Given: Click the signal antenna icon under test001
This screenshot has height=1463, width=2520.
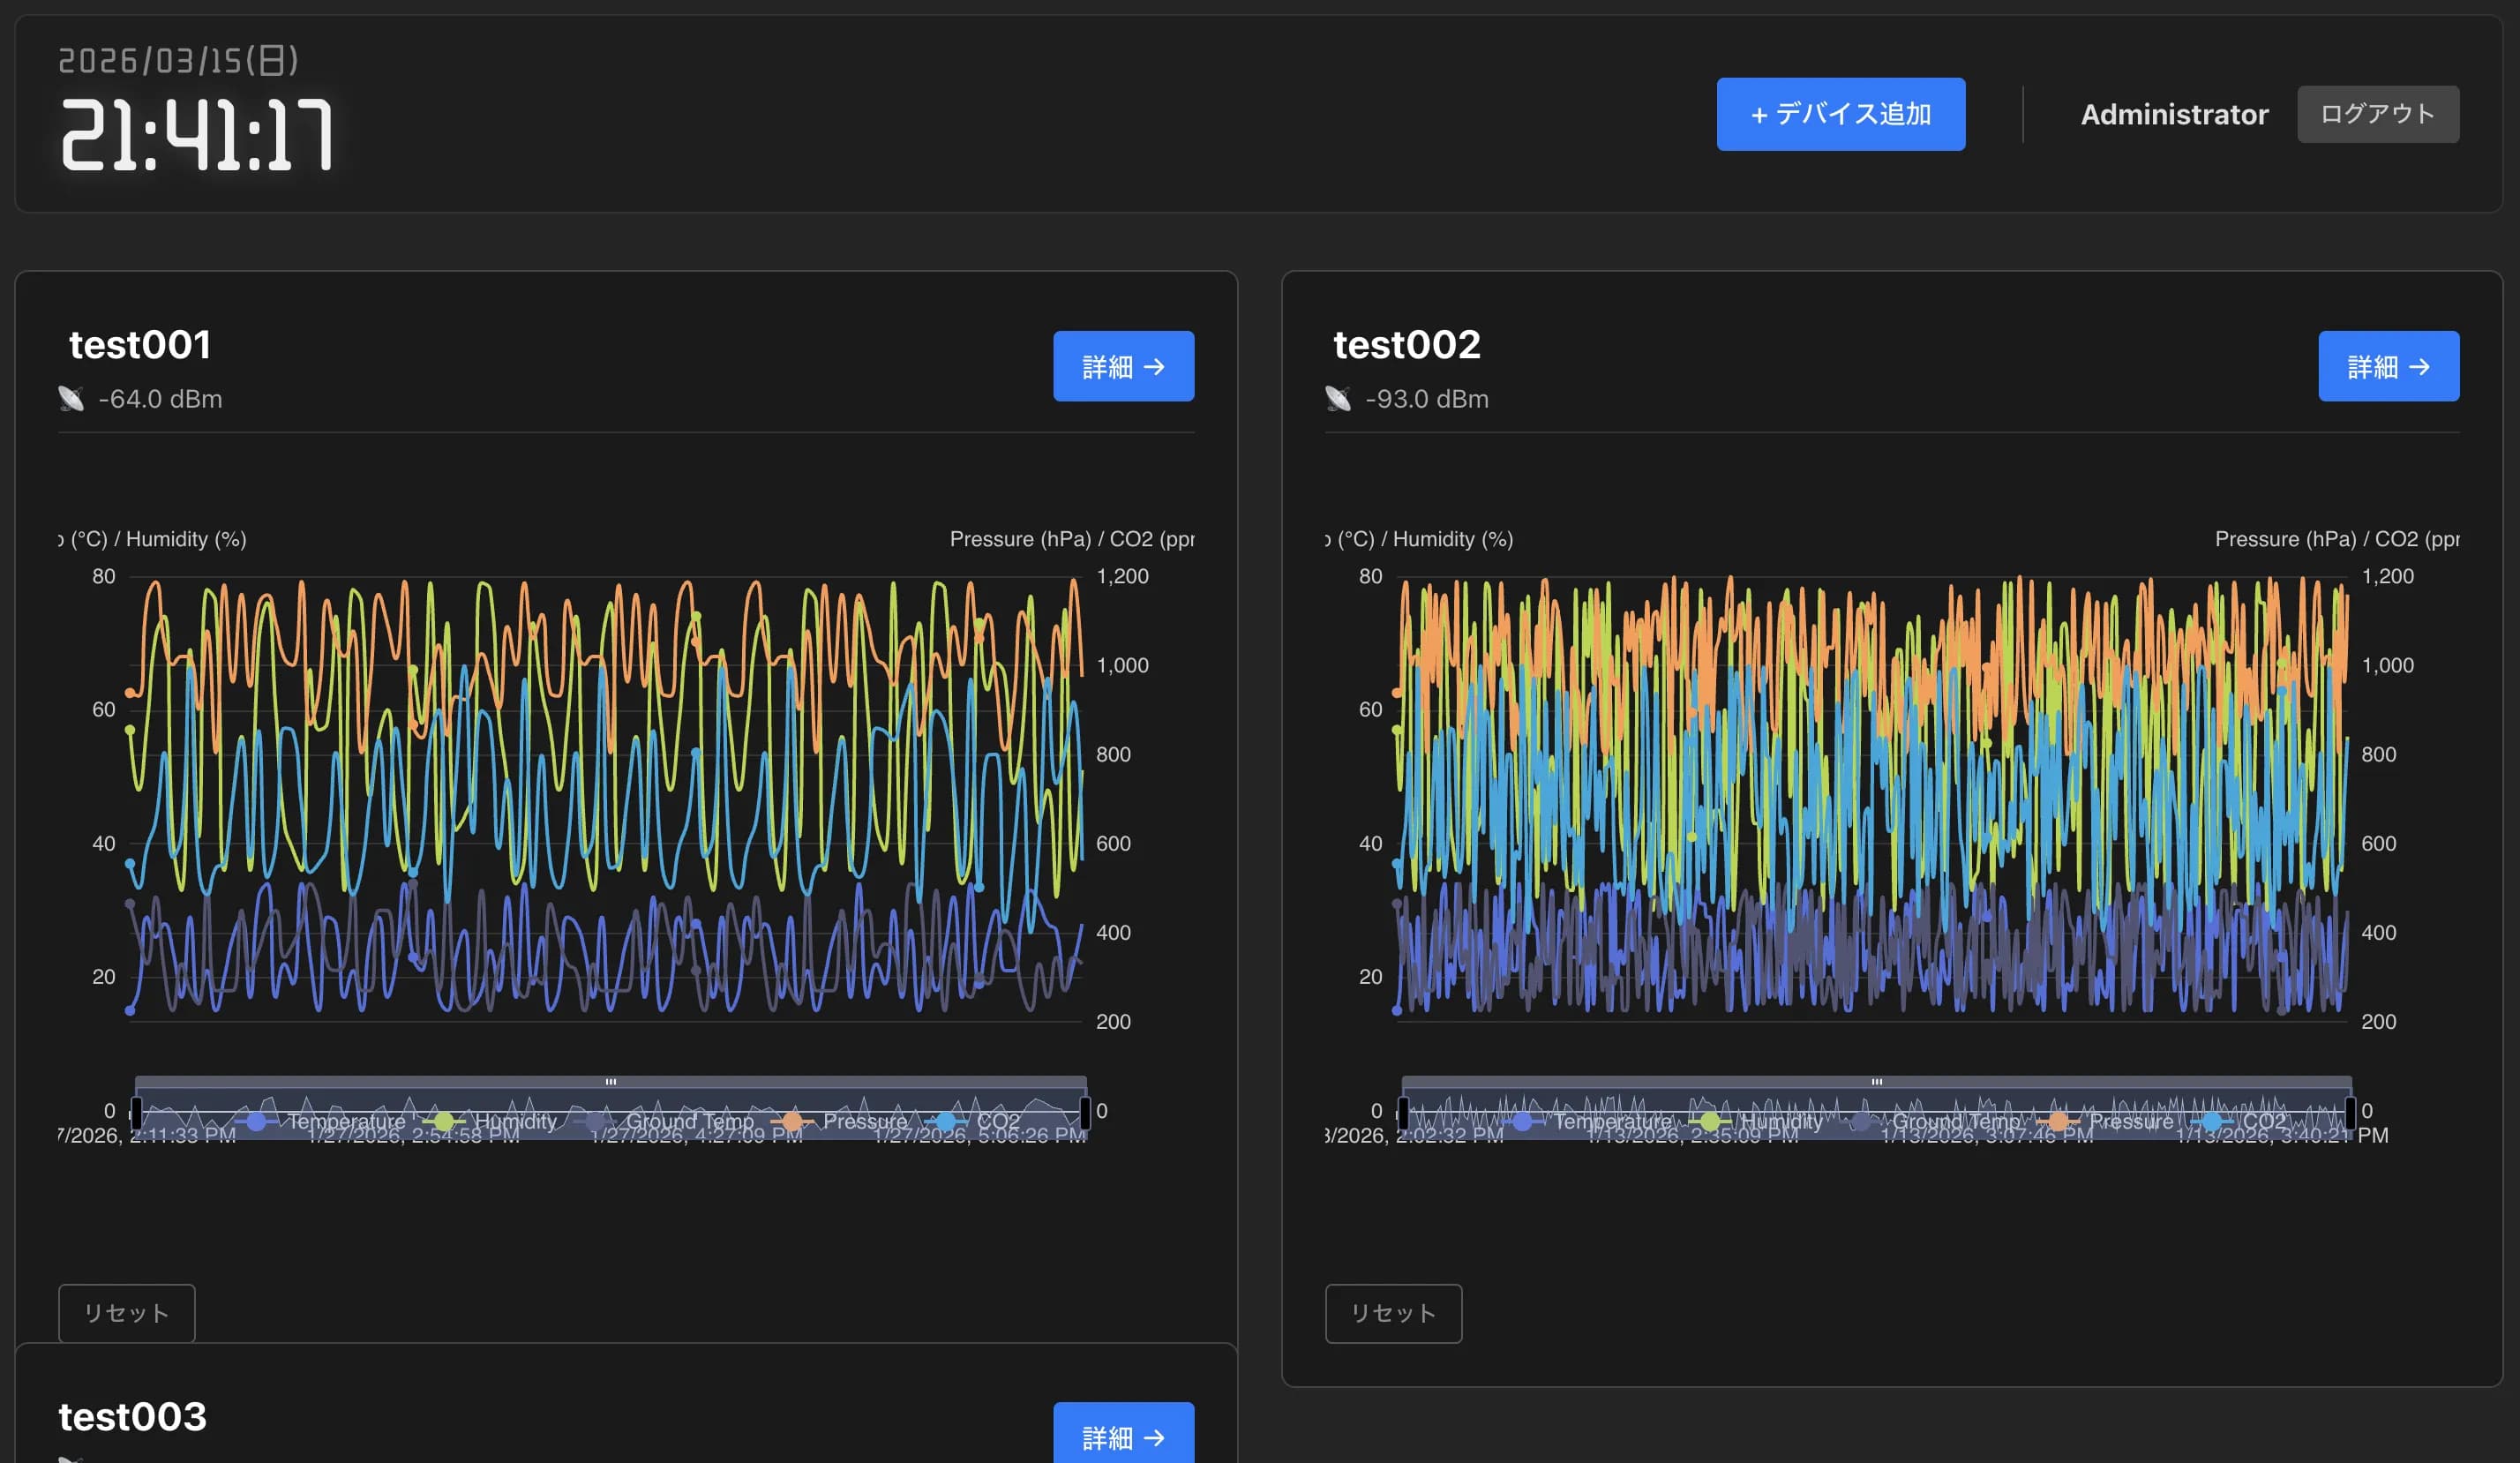Looking at the screenshot, I should coord(71,399).
